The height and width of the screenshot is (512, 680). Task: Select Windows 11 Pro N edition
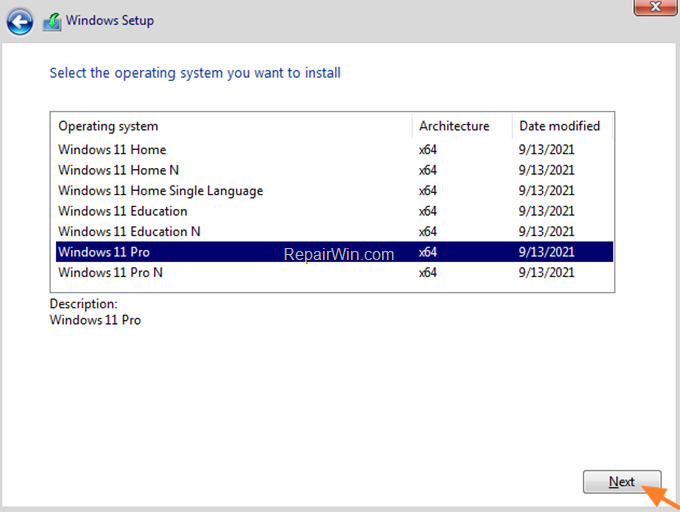pyautogui.click(x=334, y=272)
